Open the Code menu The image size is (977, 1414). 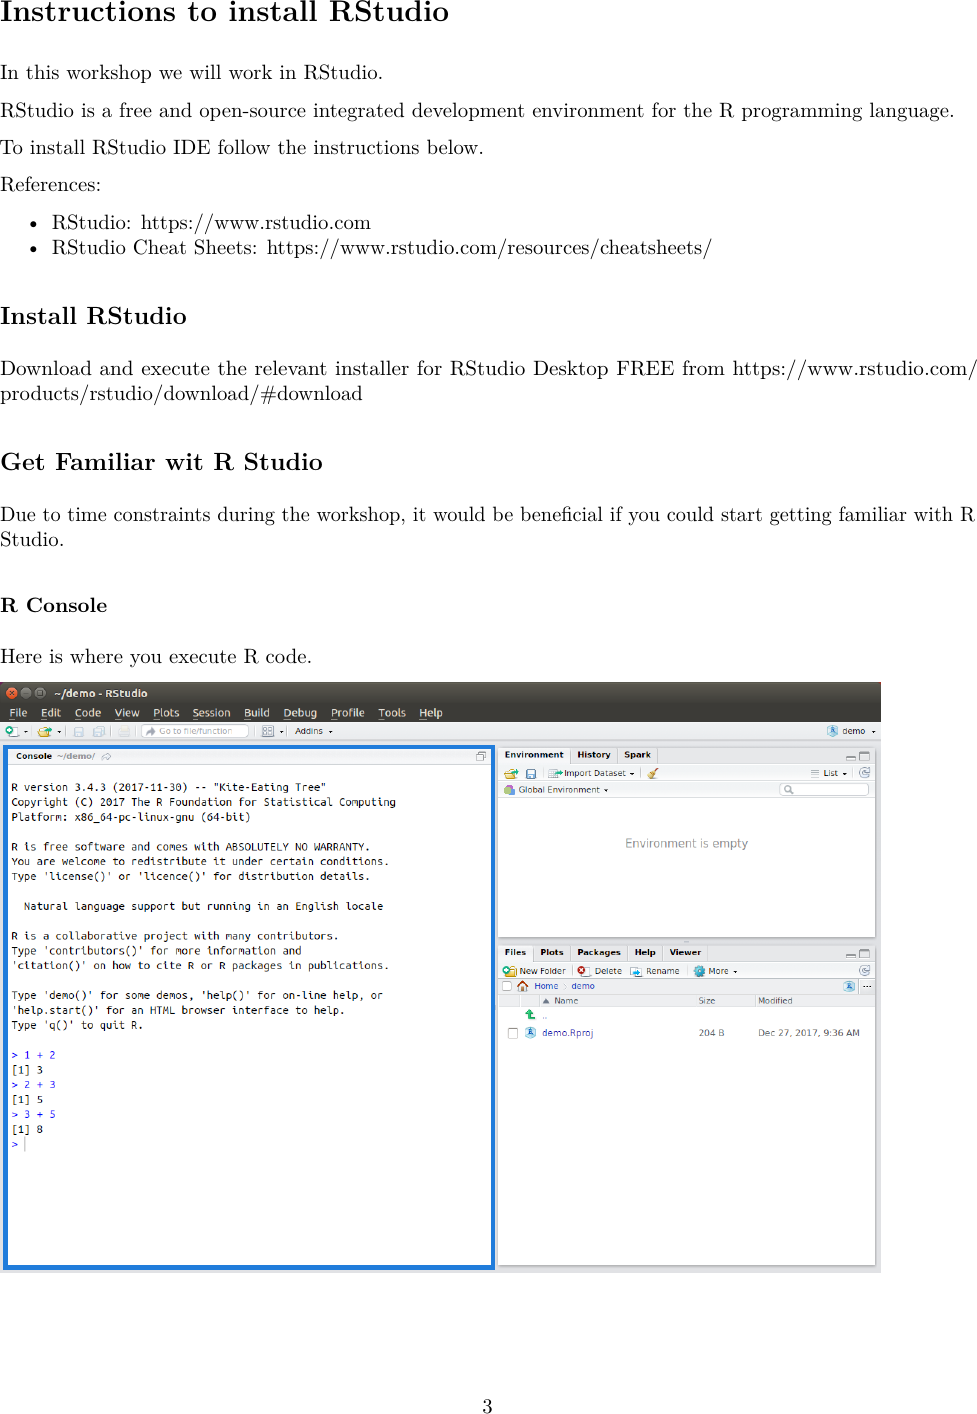click(88, 713)
